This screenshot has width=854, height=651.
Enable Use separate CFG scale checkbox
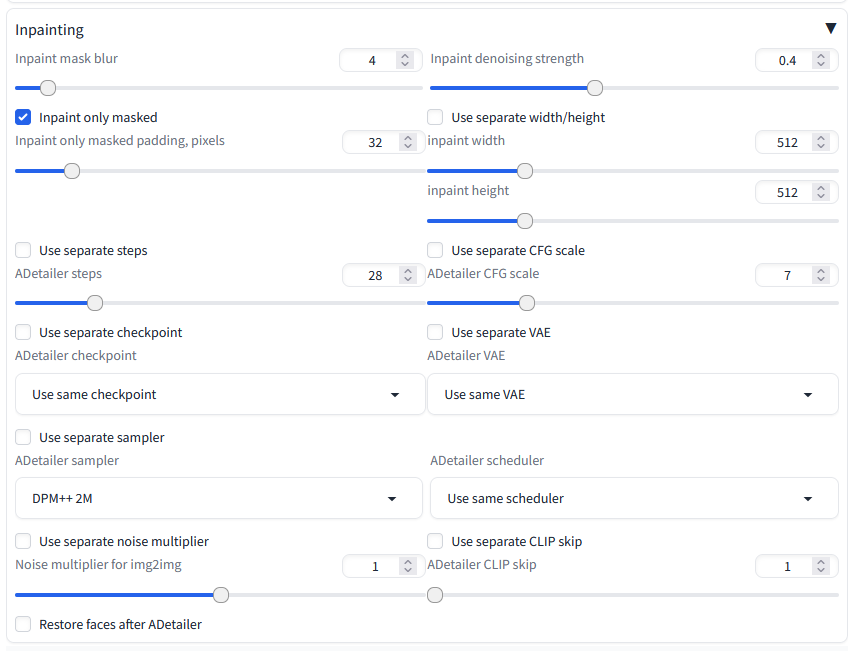pyautogui.click(x=435, y=250)
